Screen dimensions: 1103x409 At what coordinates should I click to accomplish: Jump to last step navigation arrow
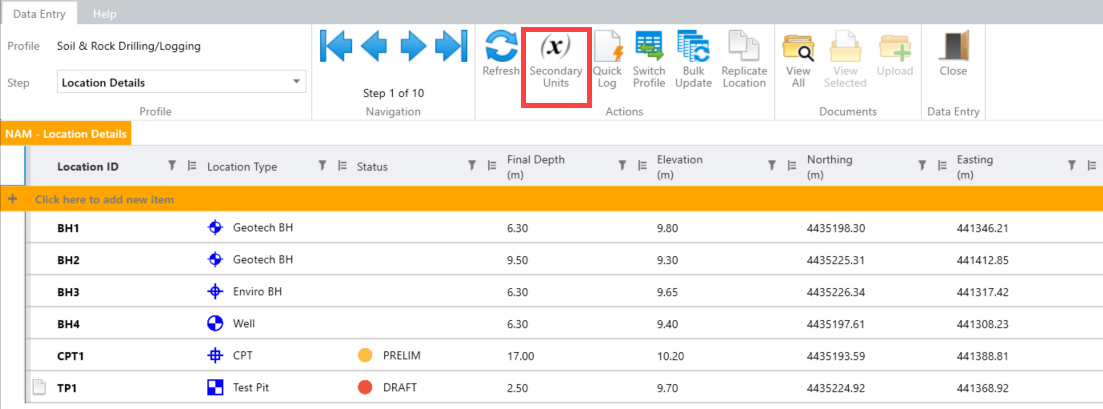(x=451, y=47)
